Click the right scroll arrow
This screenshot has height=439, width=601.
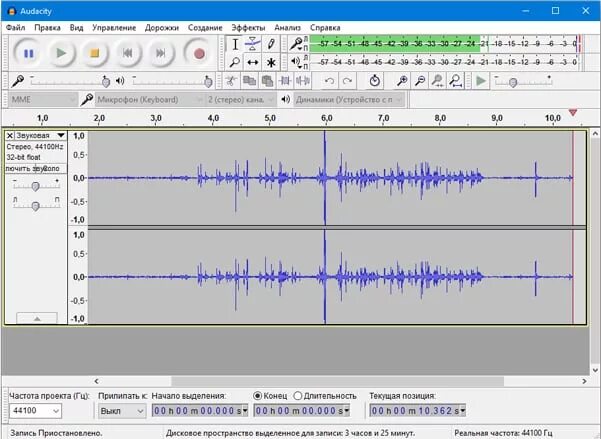584,381
